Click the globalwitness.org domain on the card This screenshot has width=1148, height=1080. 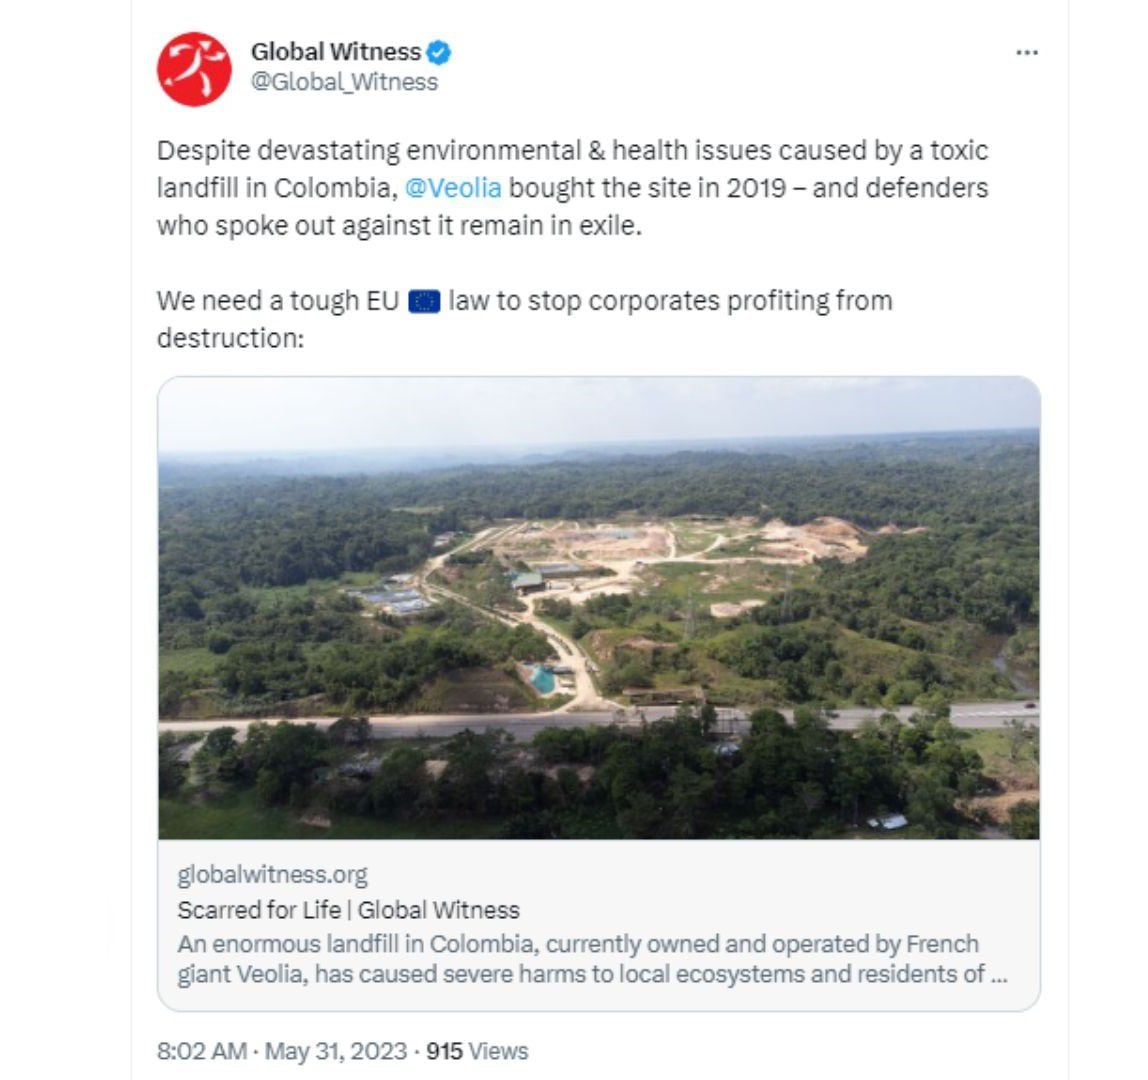272,875
